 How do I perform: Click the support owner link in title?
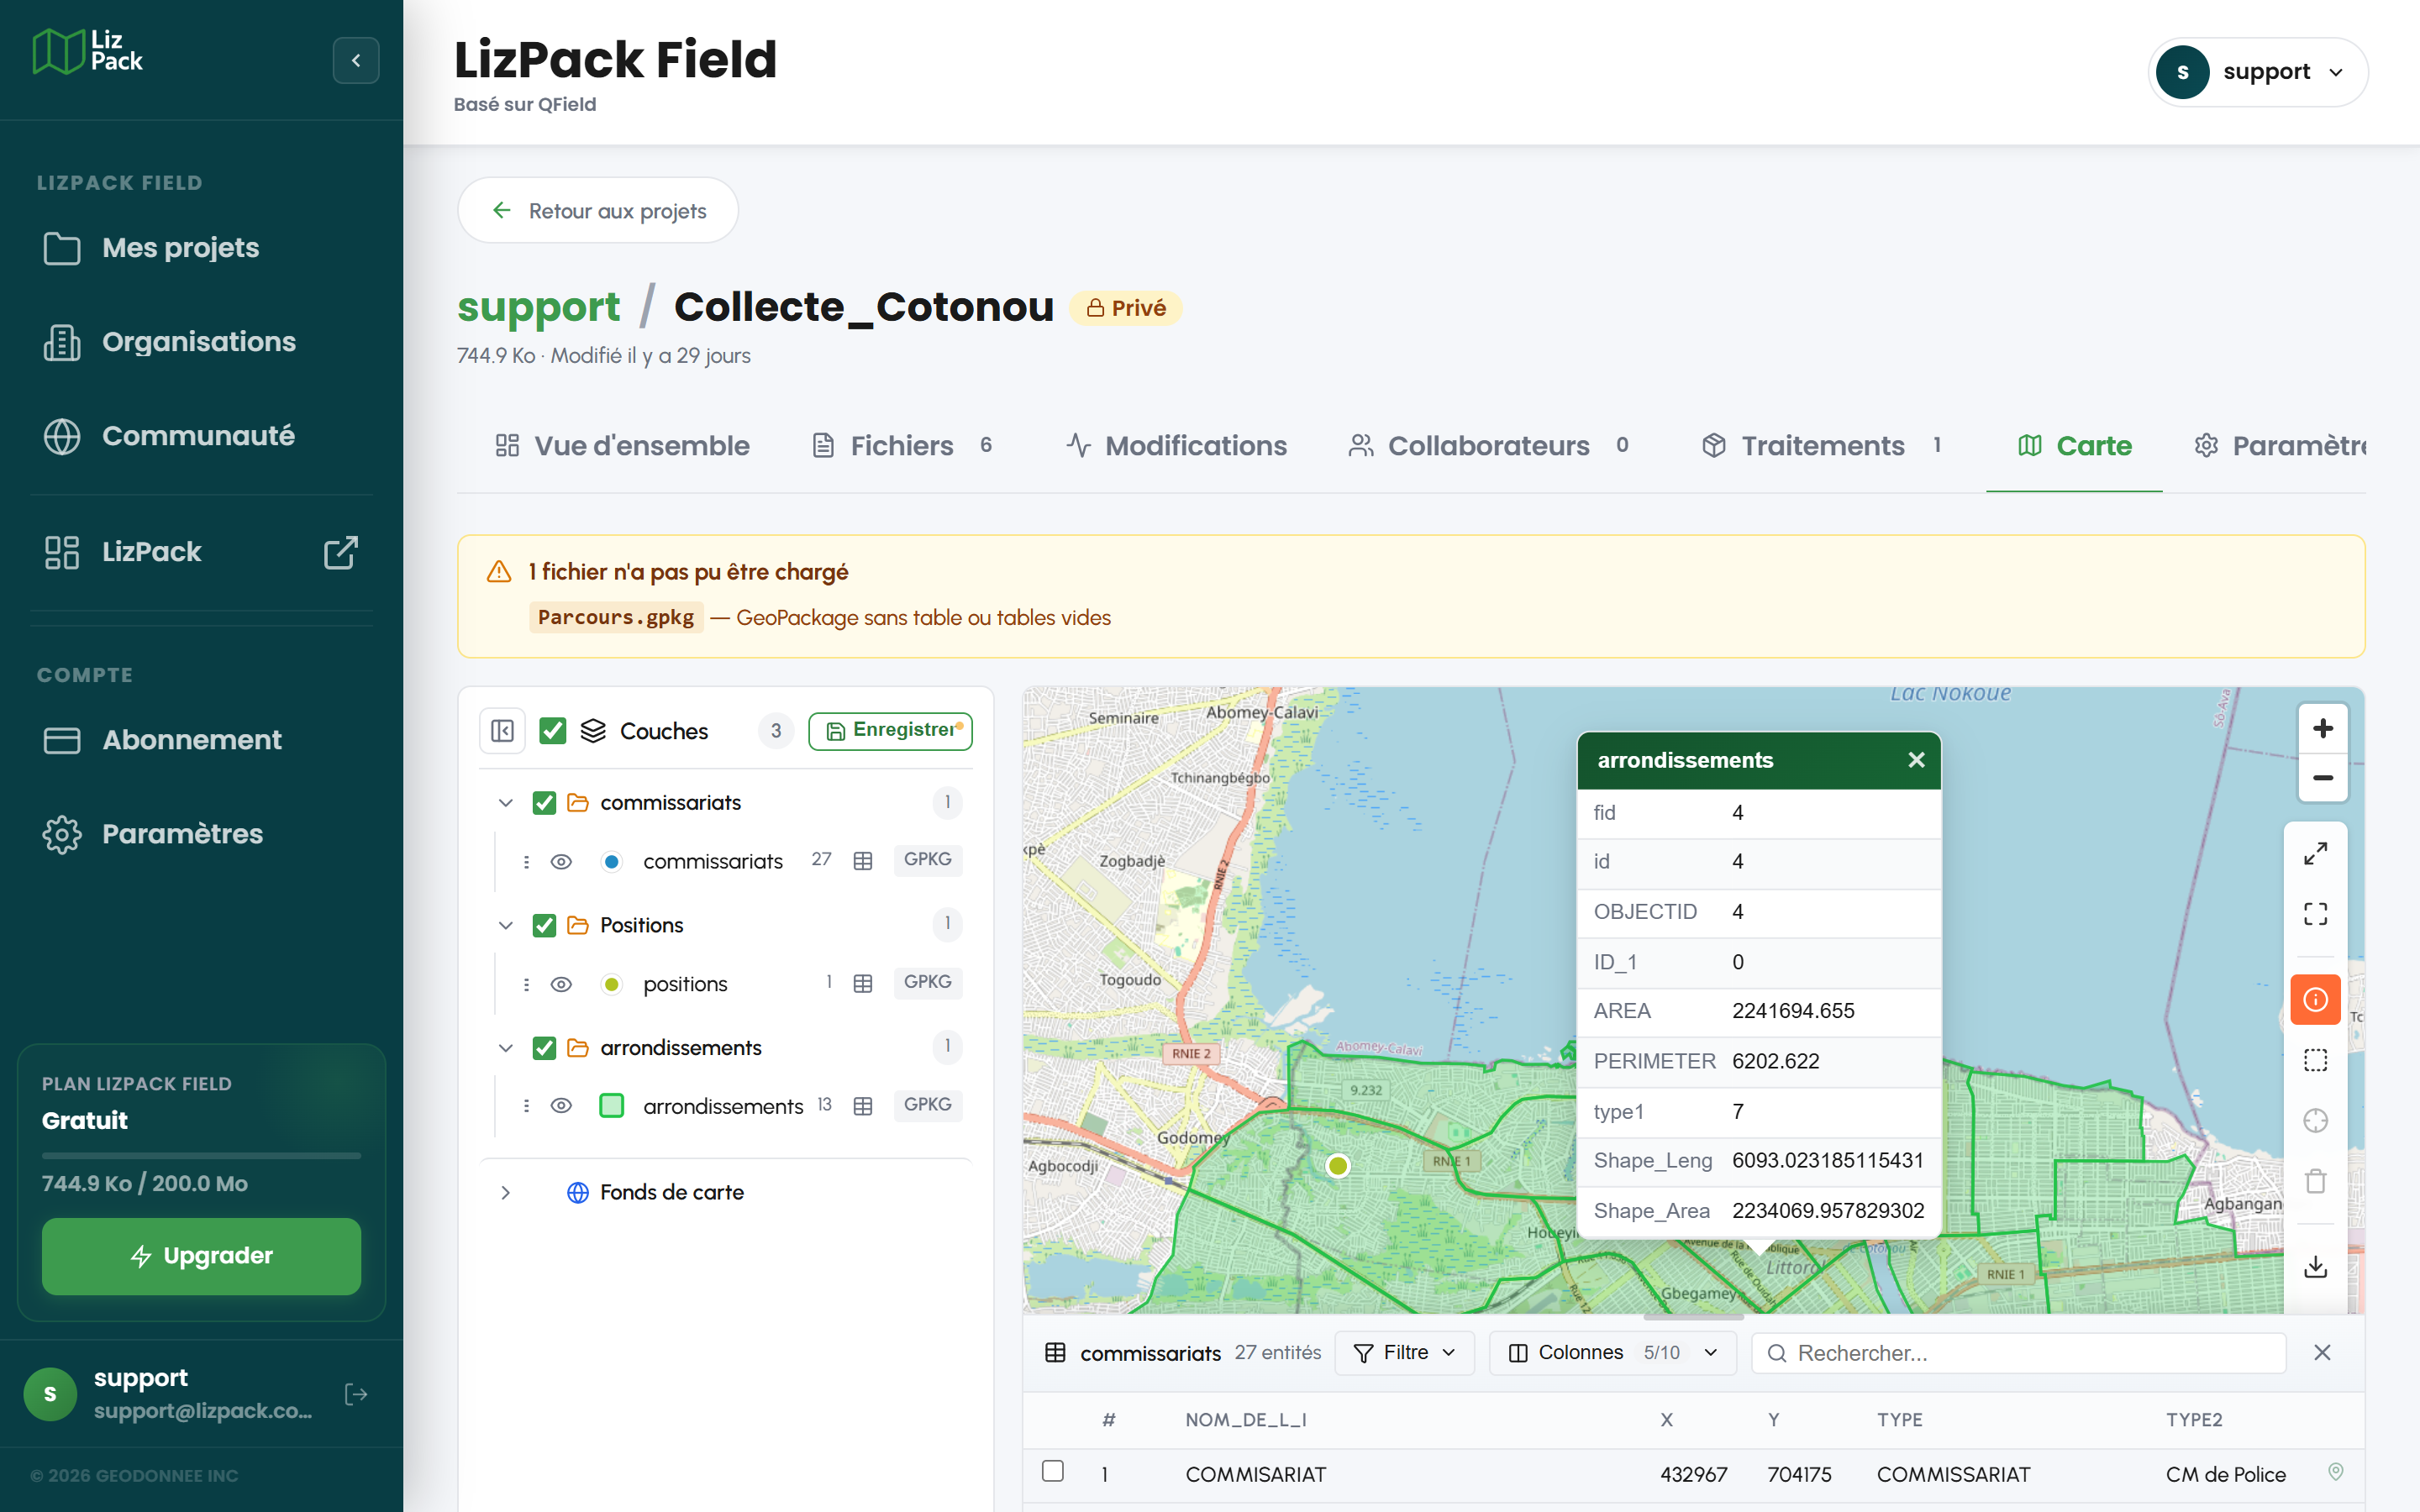click(538, 308)
